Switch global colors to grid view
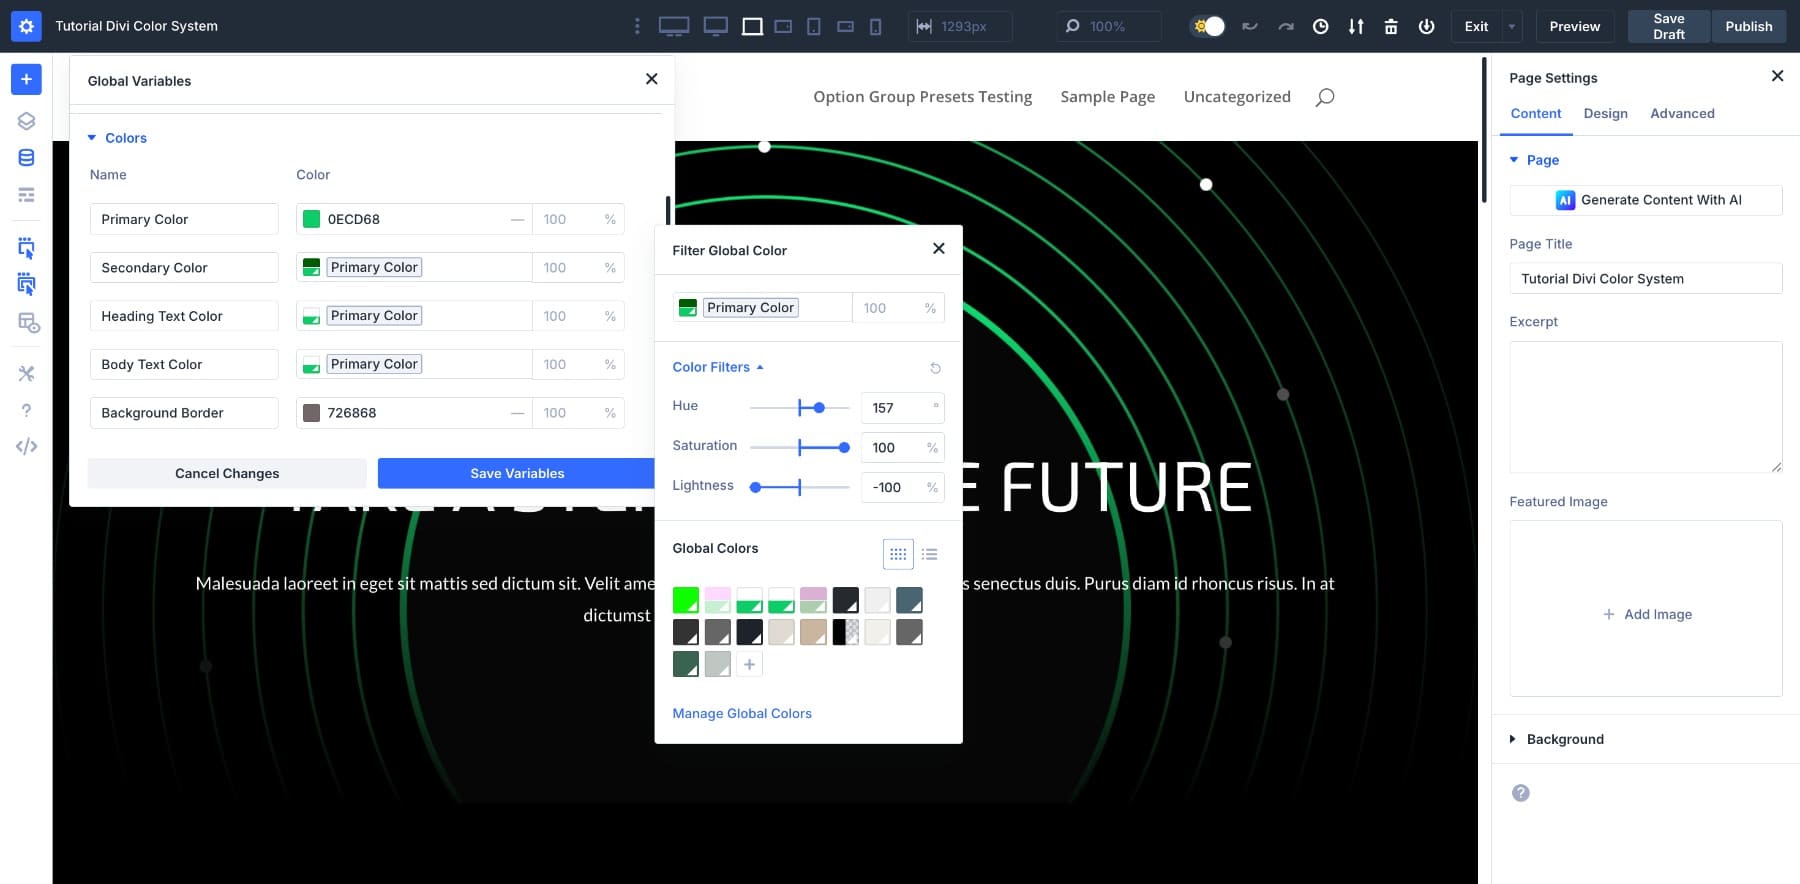Viewport: 1800px width, 884px height. (898, 554)
